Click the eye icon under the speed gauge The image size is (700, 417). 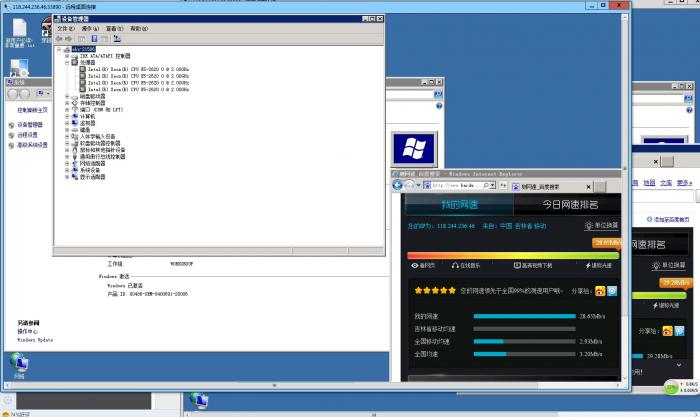pyautogui.click(x=415, y=265)
